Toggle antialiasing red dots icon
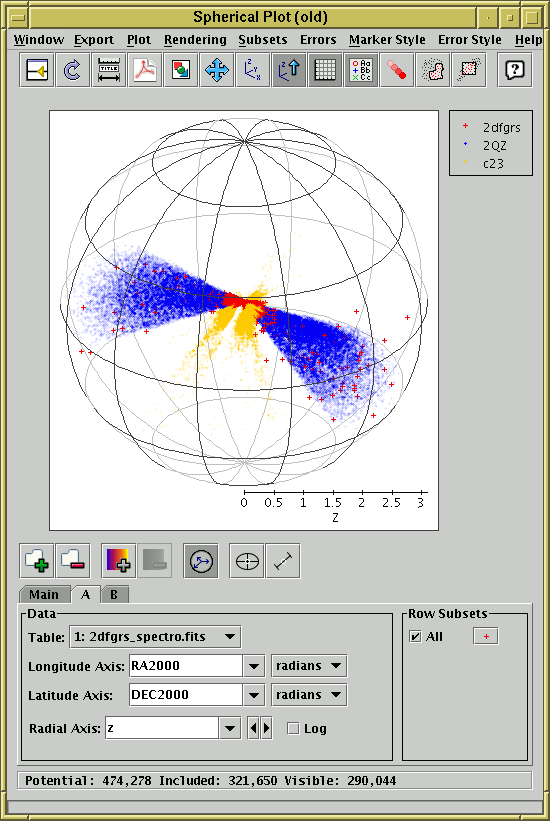Screen dimensions: 550x821 [x=397, y=70]
